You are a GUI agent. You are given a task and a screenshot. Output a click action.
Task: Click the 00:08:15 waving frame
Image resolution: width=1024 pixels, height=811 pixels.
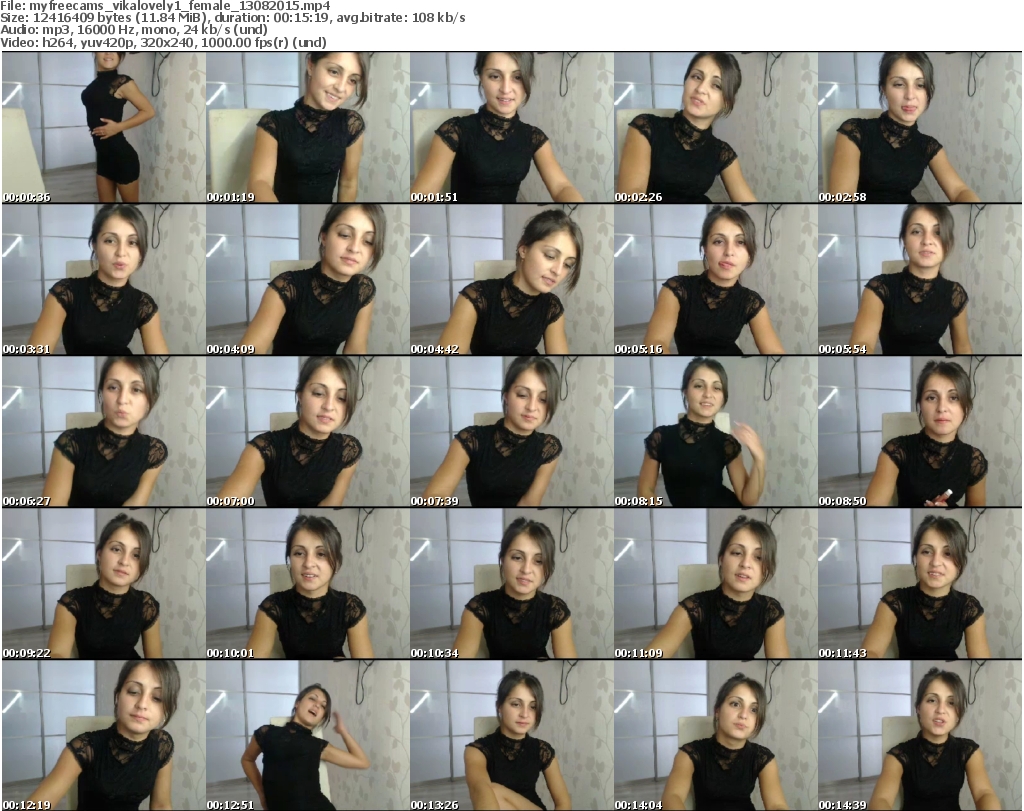tap(716, 432)
